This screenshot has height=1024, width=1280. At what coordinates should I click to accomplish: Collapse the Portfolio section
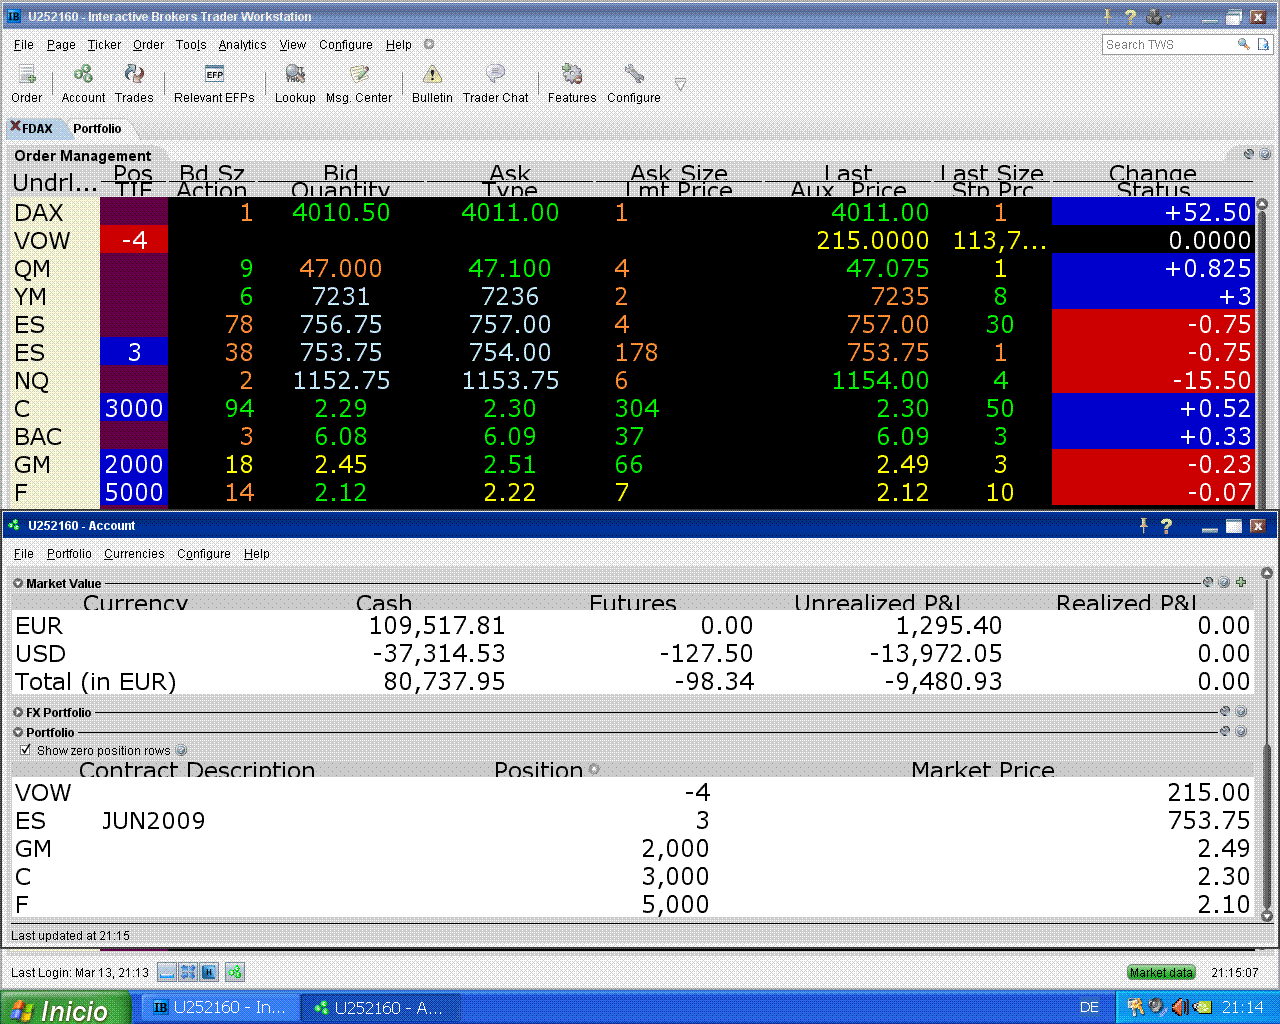tap(18, 732)
